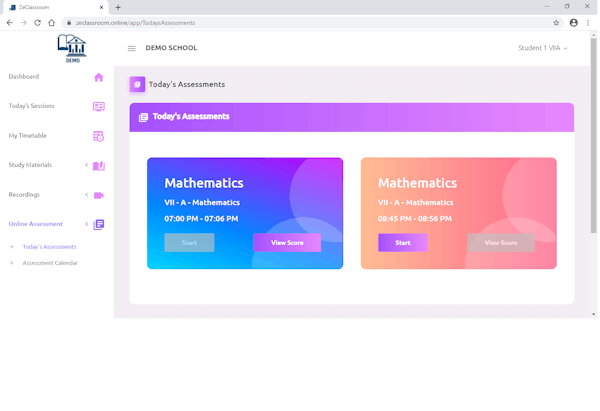The width and height of the screenshot is (600, 411).
Task: Bookmark this page with the star icon
Action: 556,23
